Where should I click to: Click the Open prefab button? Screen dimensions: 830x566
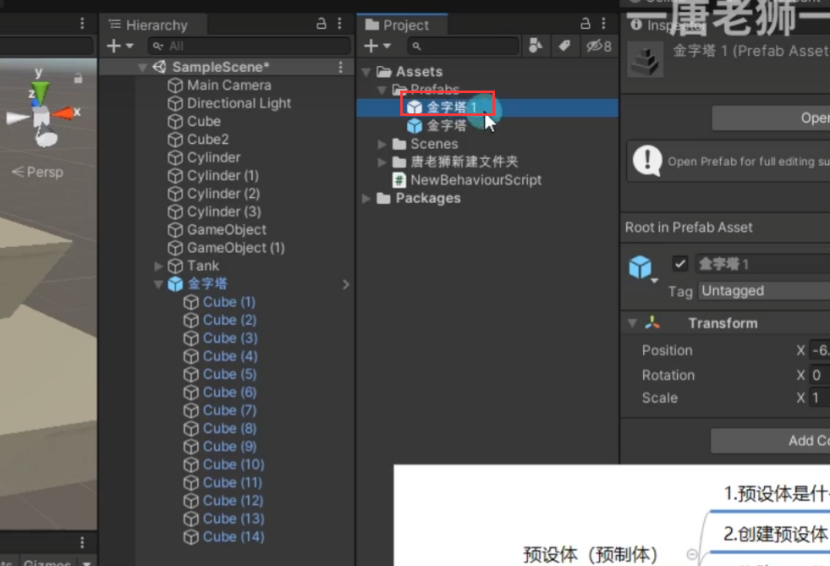click(x=771, y=118)
